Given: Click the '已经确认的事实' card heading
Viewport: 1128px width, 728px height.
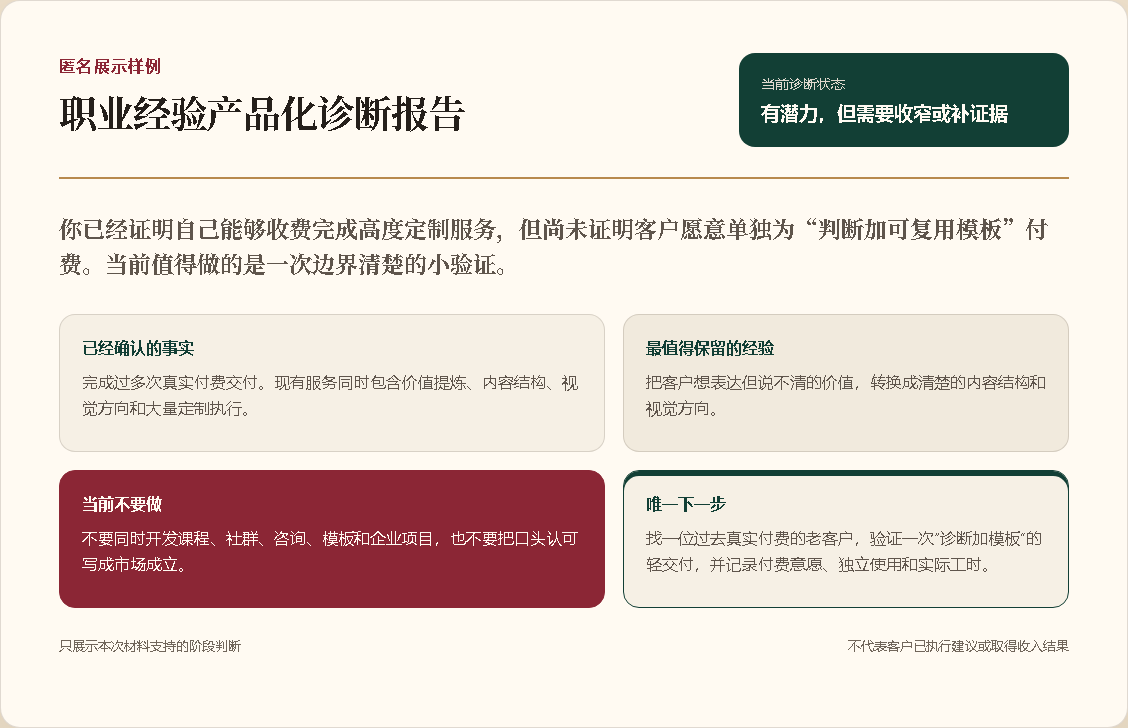Looking at the screenshot, I should tap(138, 349).
